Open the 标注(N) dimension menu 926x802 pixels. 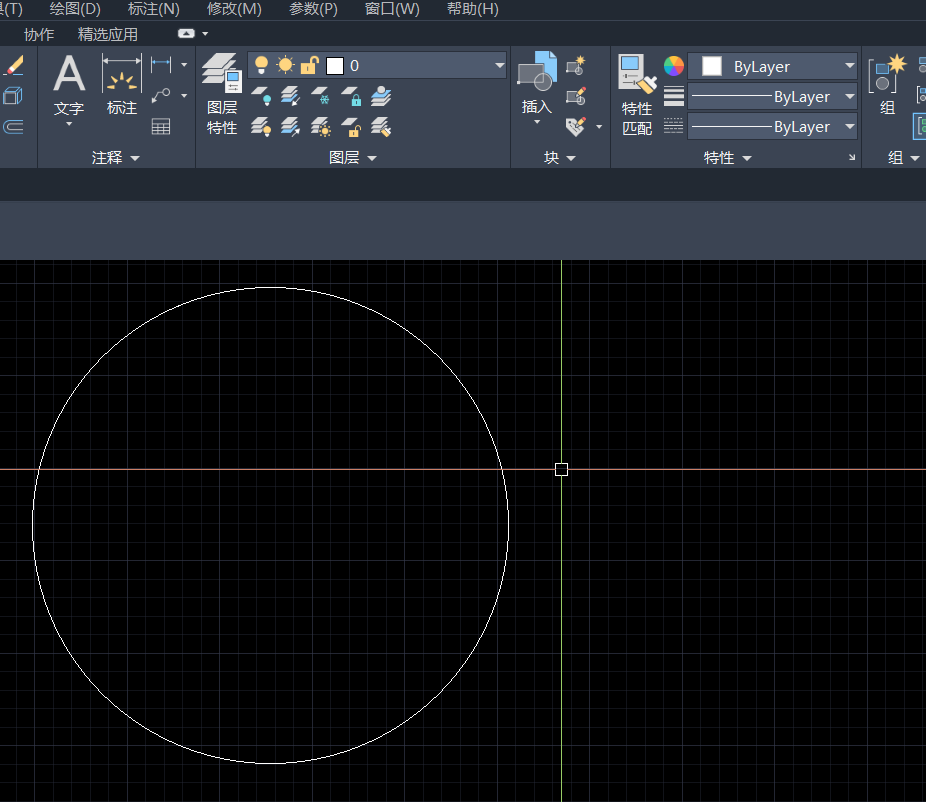154,9
